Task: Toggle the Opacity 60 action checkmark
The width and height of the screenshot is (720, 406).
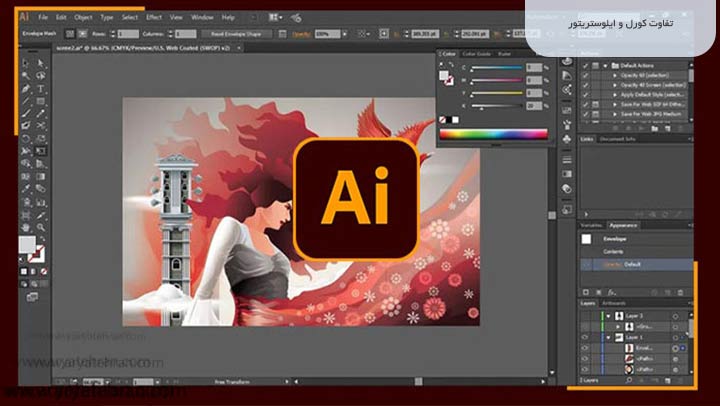Action: tap(585, 75)
